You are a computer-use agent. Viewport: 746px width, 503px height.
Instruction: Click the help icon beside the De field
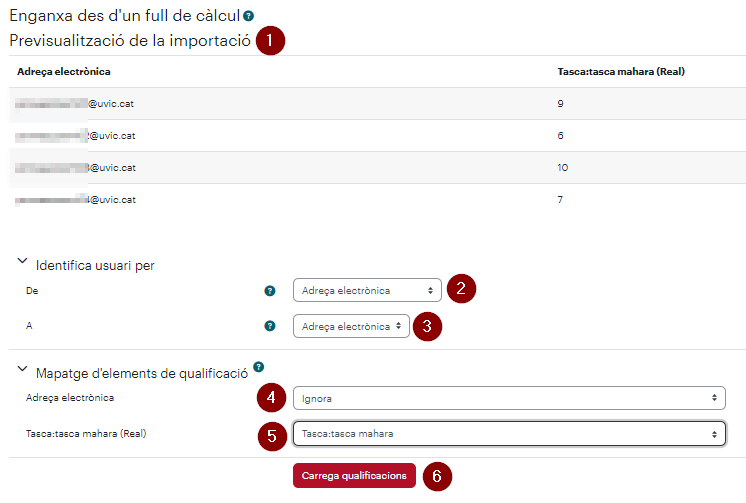(270, 291)
